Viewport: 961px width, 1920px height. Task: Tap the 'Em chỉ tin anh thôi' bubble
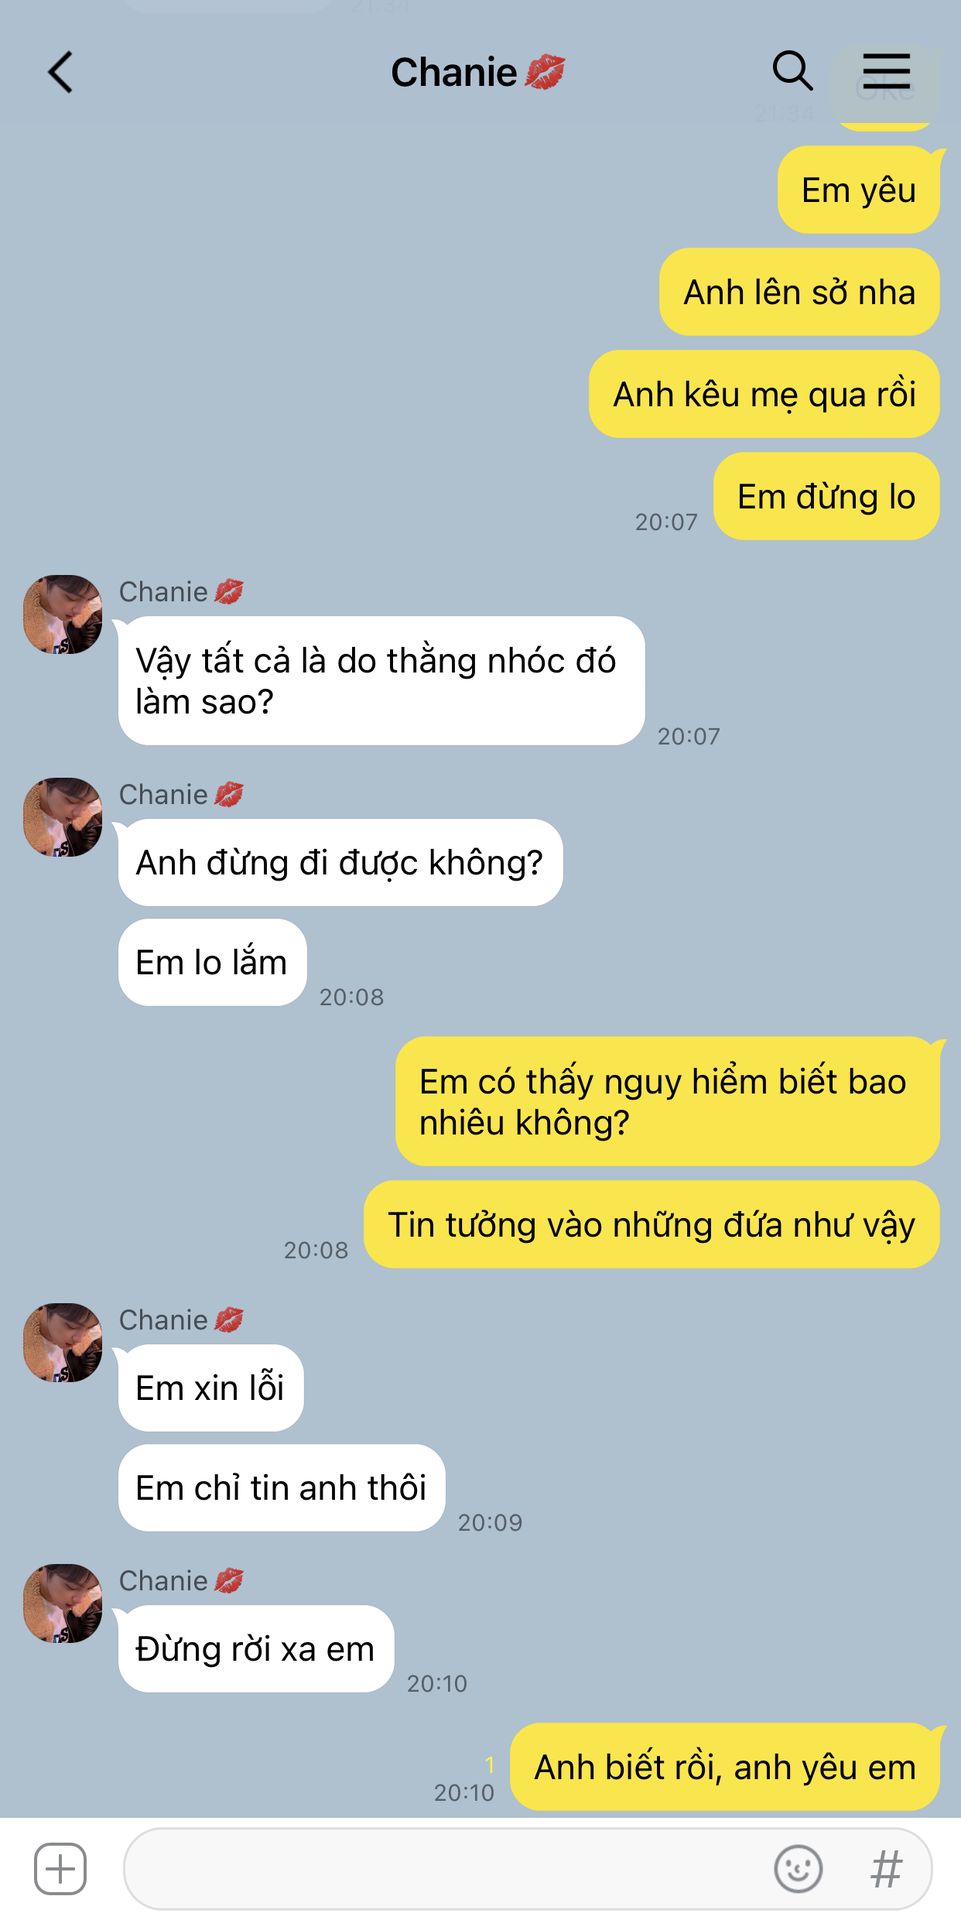pos(281,1487)
